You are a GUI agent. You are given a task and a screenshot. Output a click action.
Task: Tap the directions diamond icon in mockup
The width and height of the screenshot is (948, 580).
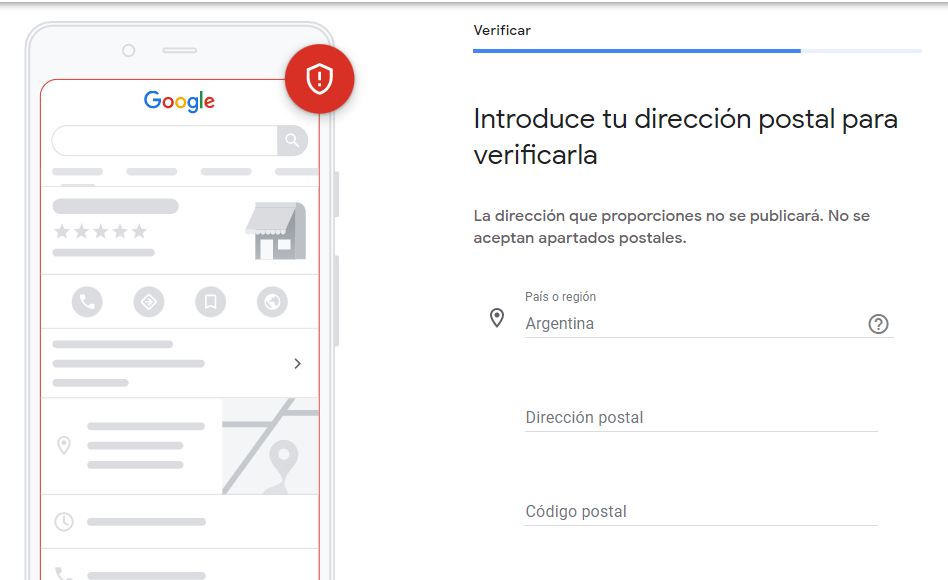149,302
